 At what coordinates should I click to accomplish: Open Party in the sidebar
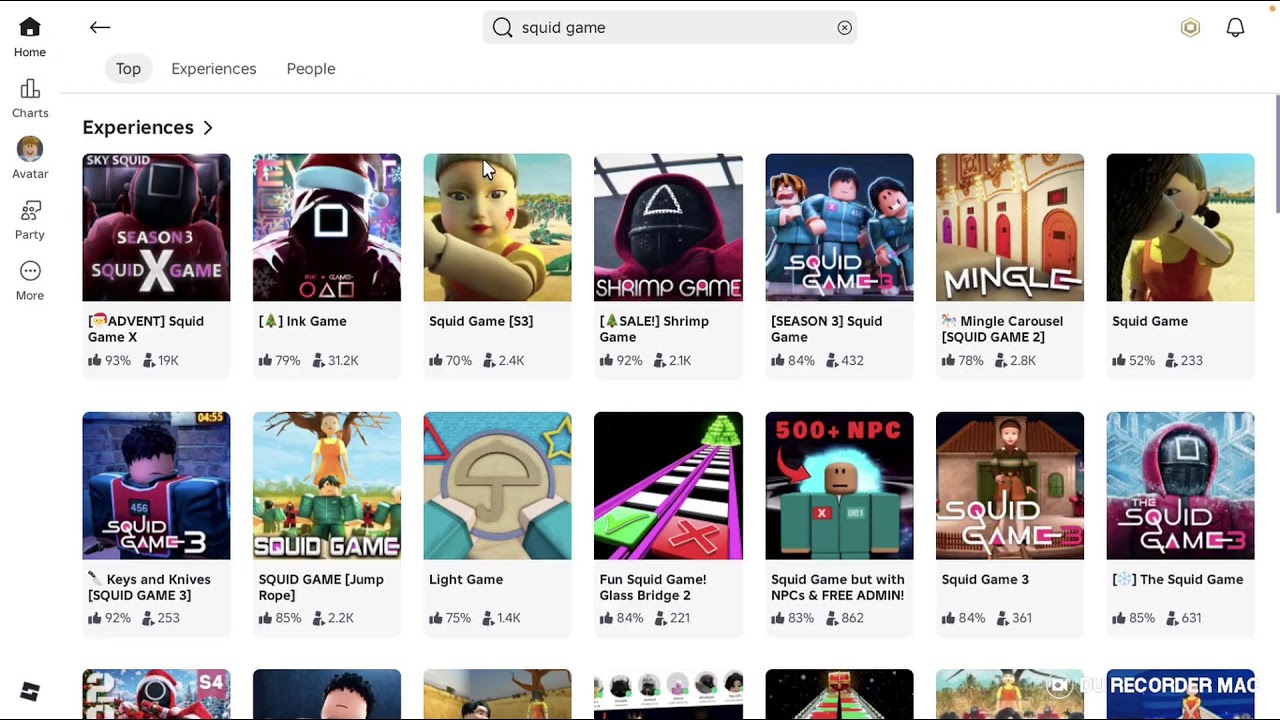tap(30, 220)
